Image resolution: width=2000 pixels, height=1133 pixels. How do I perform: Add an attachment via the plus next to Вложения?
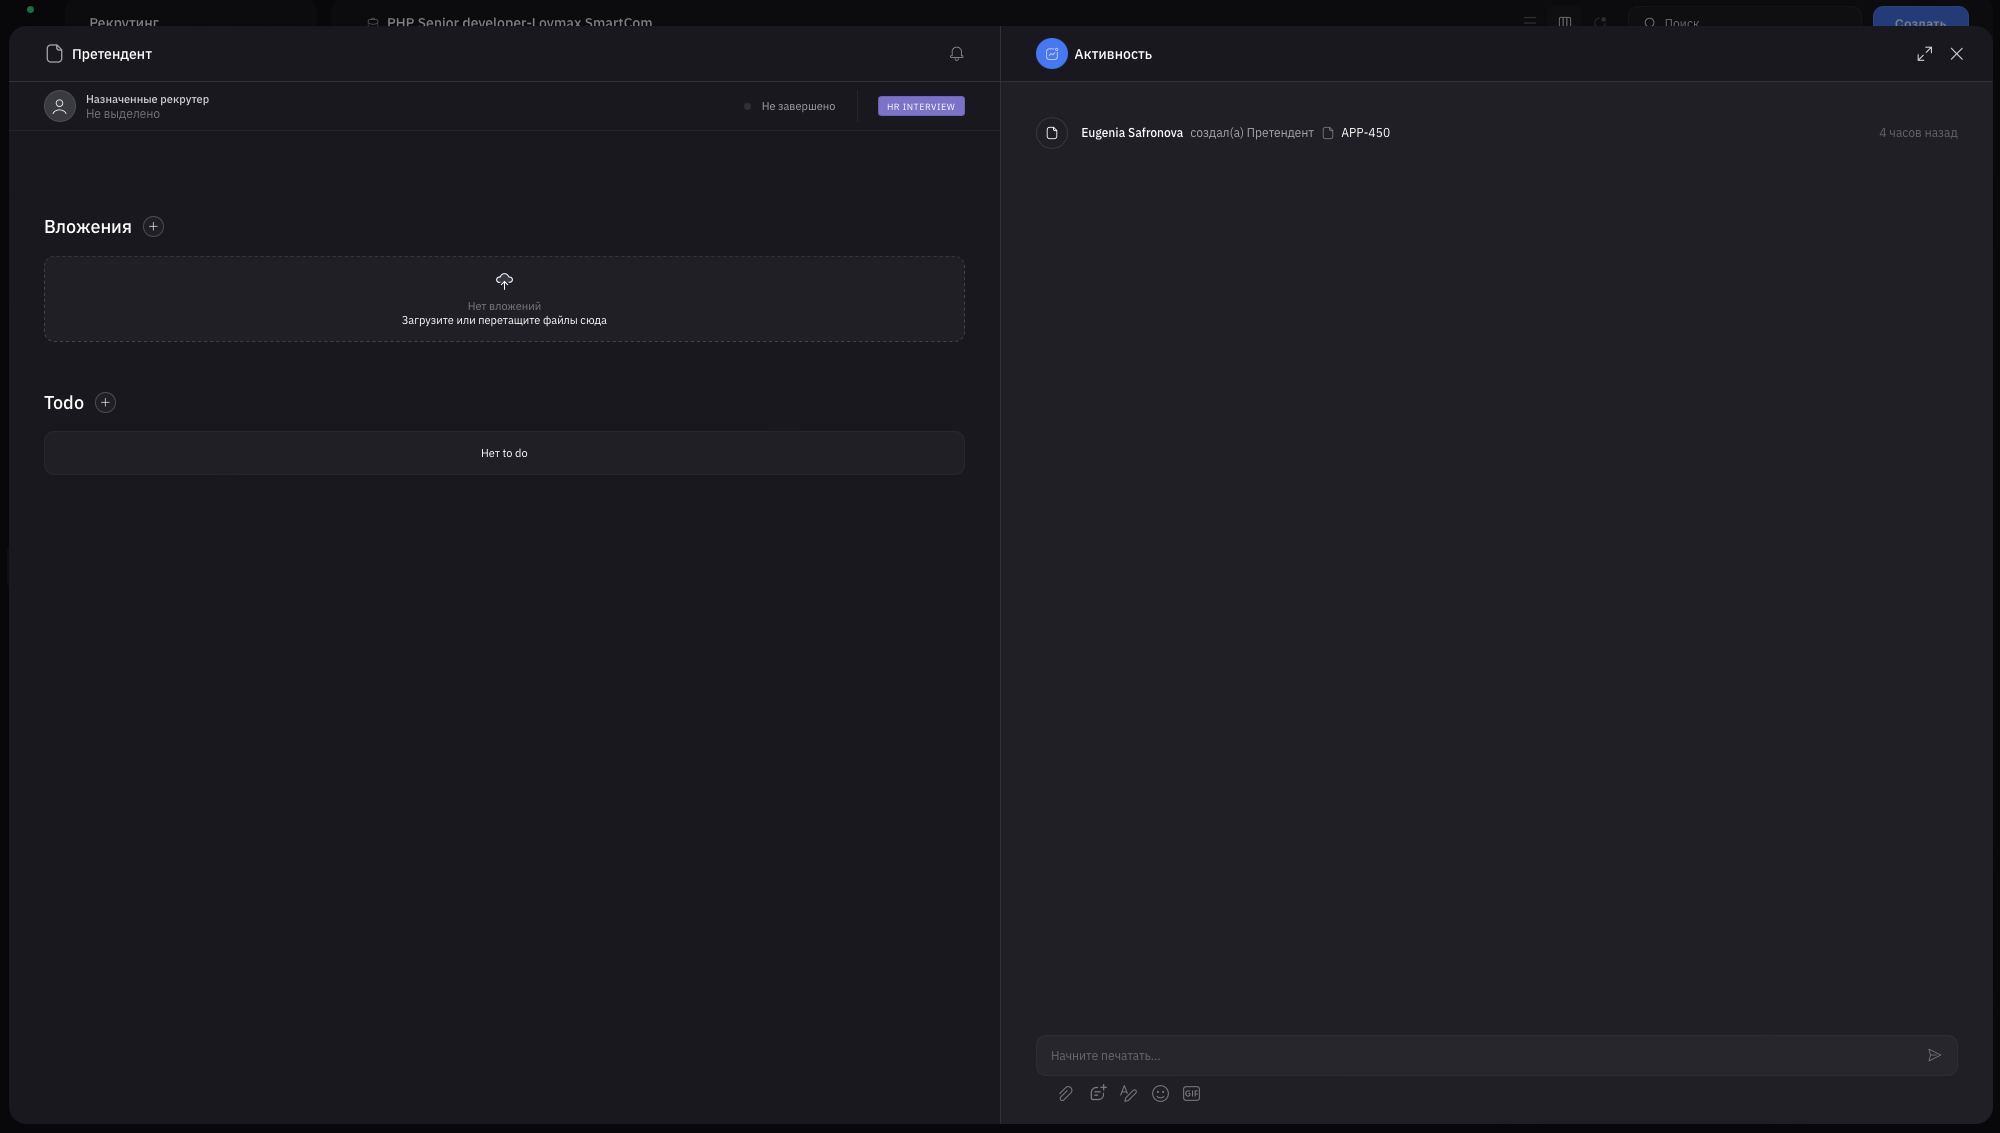click(153, 226)
